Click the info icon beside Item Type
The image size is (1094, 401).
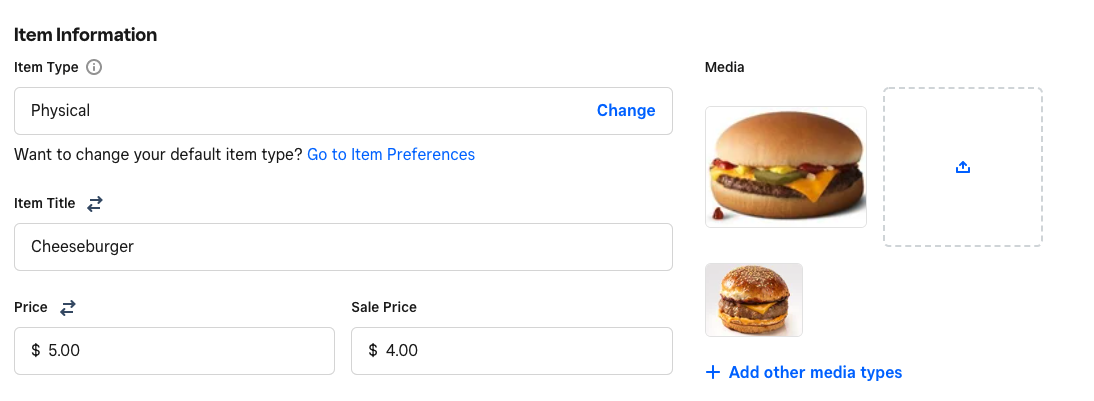[x=94, y=68]
